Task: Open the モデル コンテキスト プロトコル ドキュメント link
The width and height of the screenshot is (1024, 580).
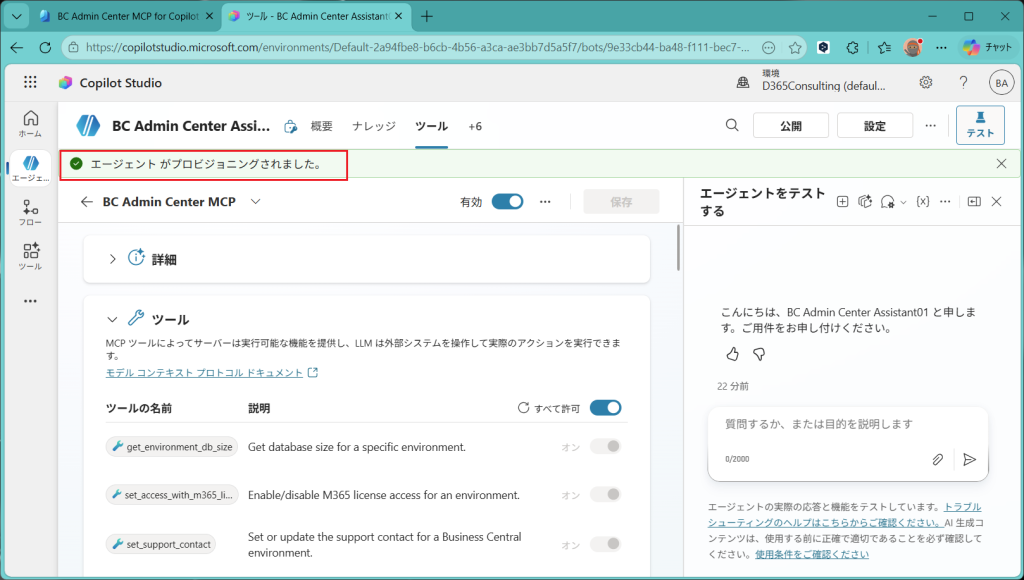Action: [204, 373]
